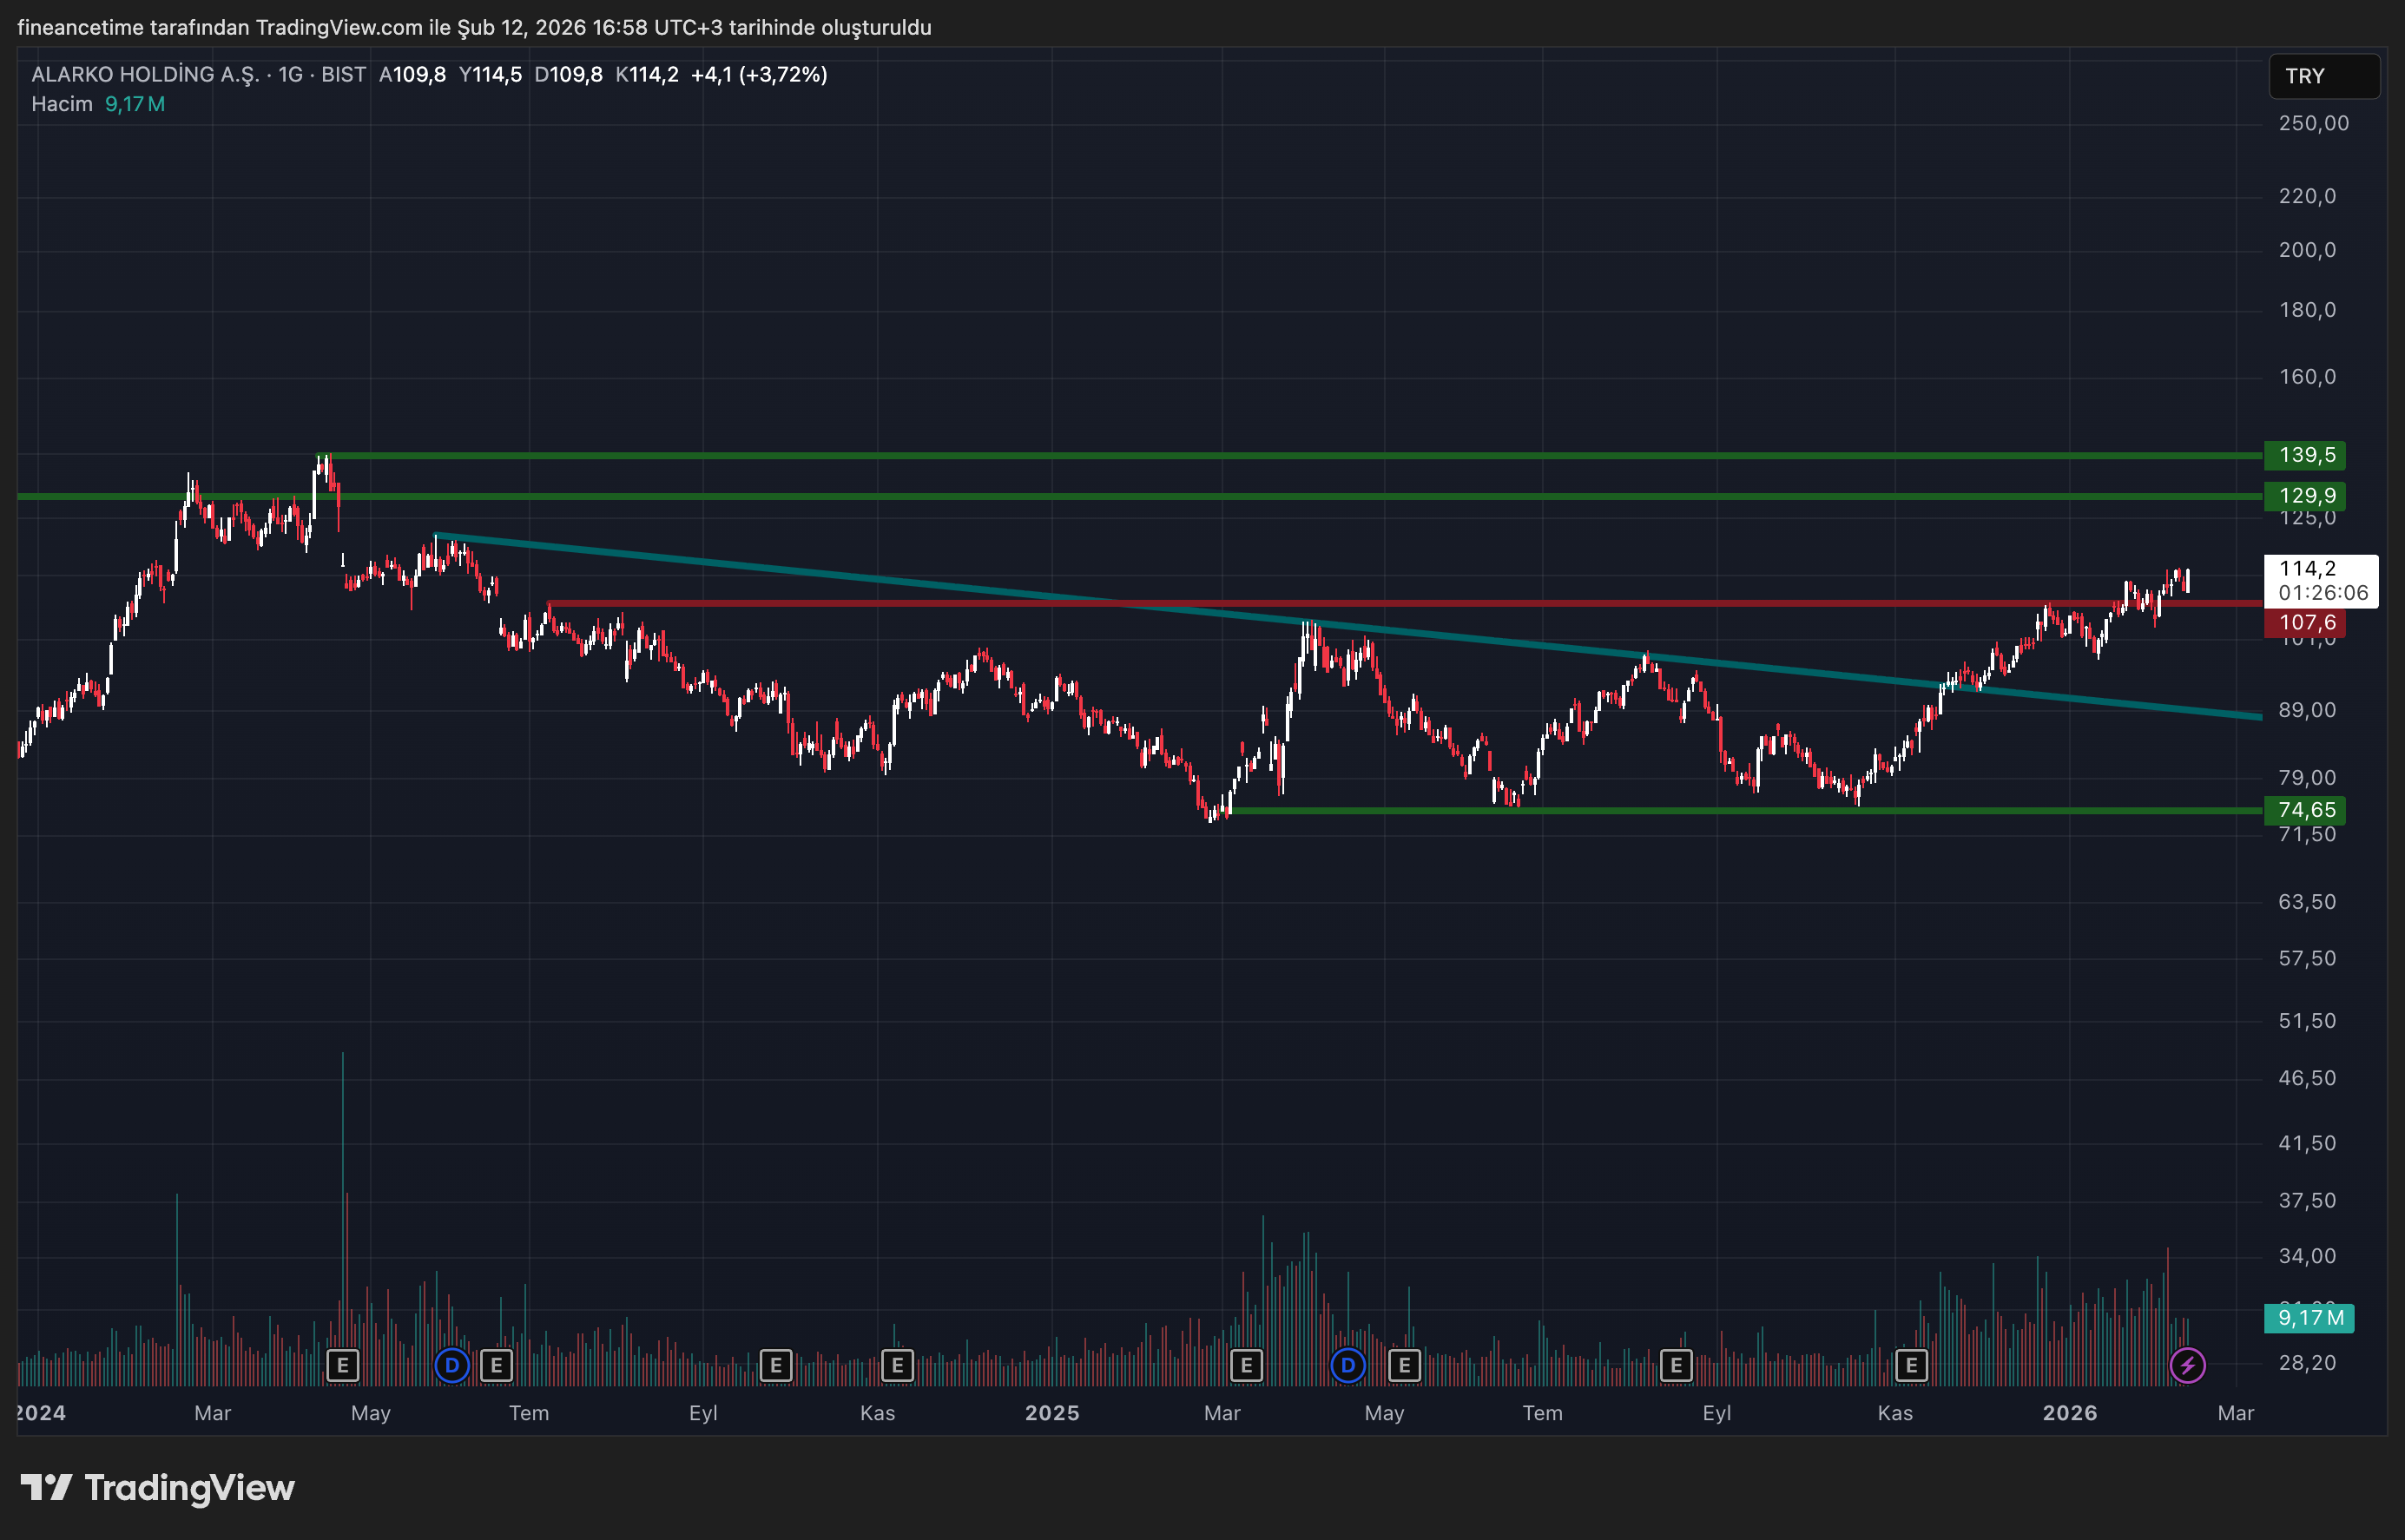This screenshot has height=1540, width=2405.
Task: Select the green 139,5 price level label
Action: point(2305,455)
